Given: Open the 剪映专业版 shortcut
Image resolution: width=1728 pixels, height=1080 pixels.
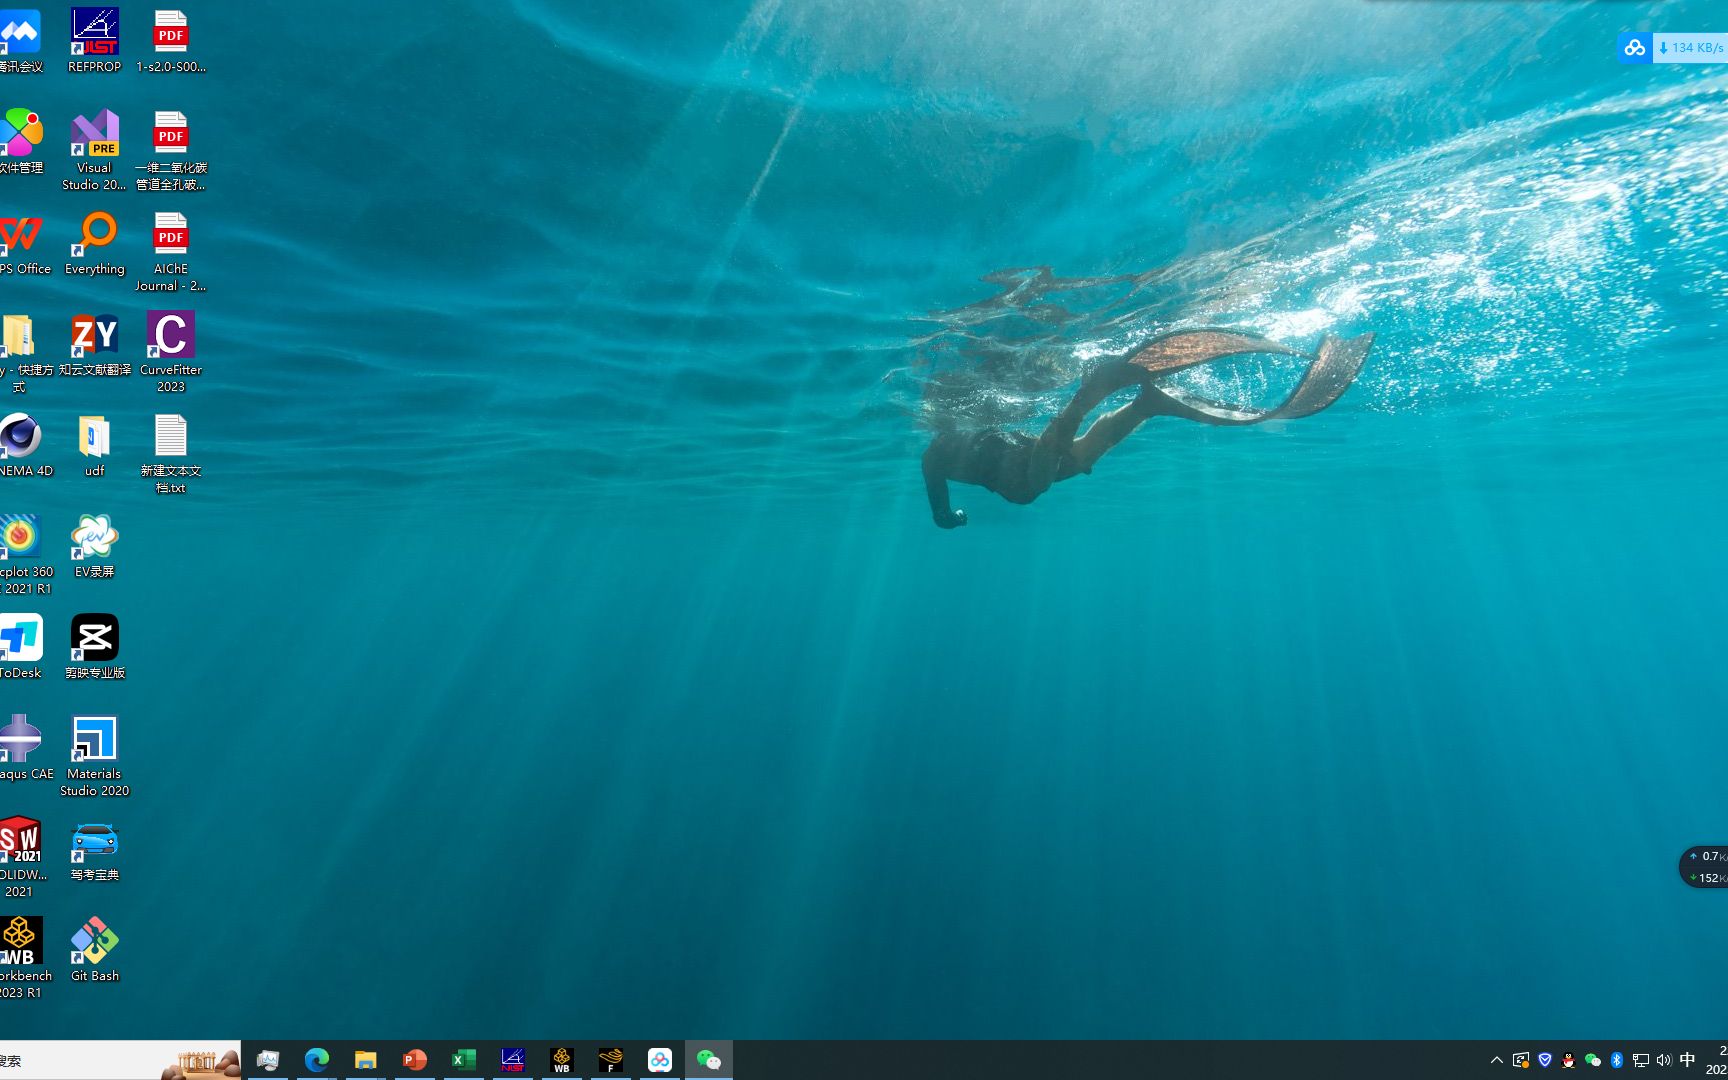Looking at the screenshot, I should pyautogui.click(x=95, y=647).
